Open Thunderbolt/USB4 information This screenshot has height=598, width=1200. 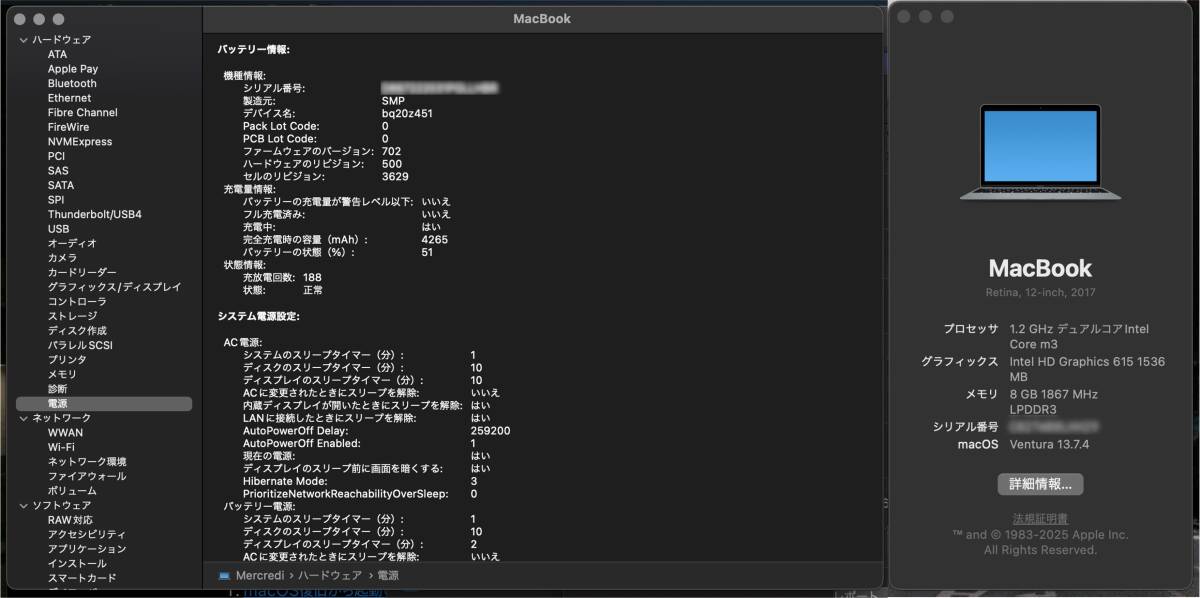95,214
